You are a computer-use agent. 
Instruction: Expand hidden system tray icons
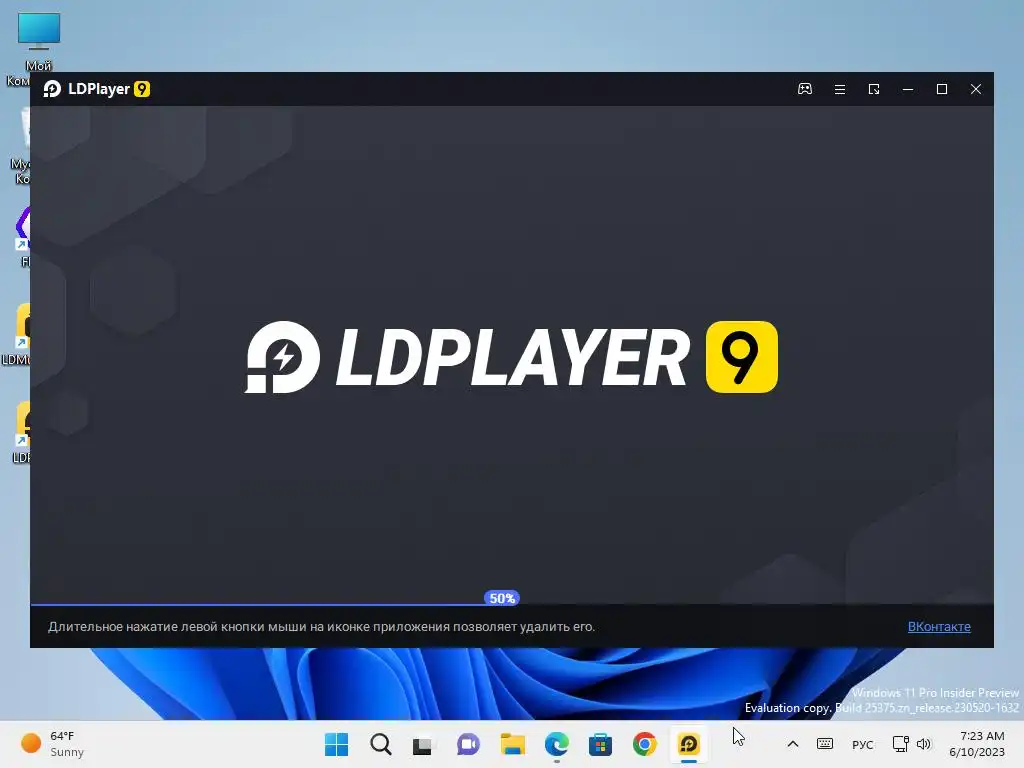(x=792, y=744)
